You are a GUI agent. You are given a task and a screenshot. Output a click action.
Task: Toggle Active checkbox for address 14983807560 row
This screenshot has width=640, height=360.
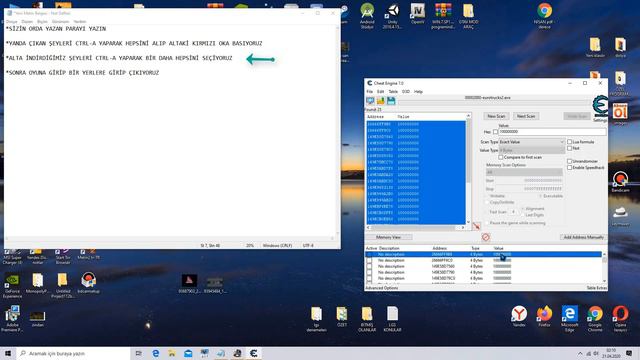[369, 266]
